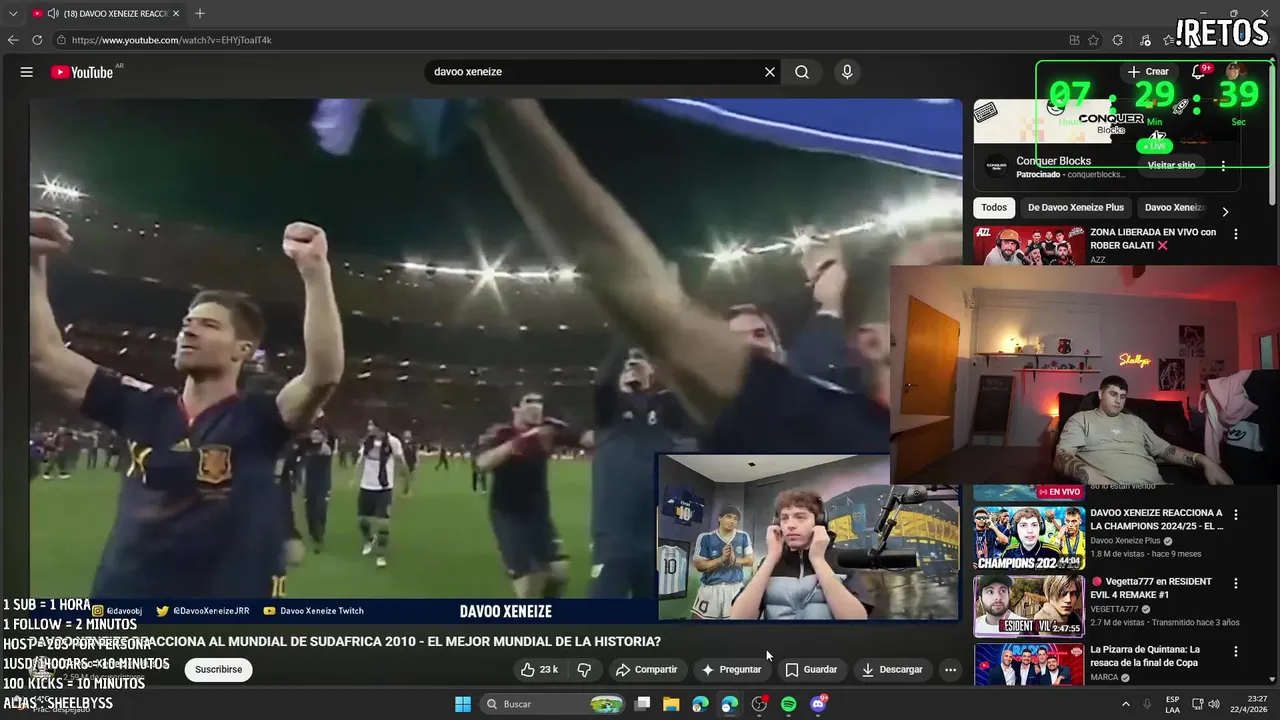Image resolution: width=1280 pixels, height=720 pixels.
Task: Show more filter chips with arrow
Action: tap(1225, 212)
